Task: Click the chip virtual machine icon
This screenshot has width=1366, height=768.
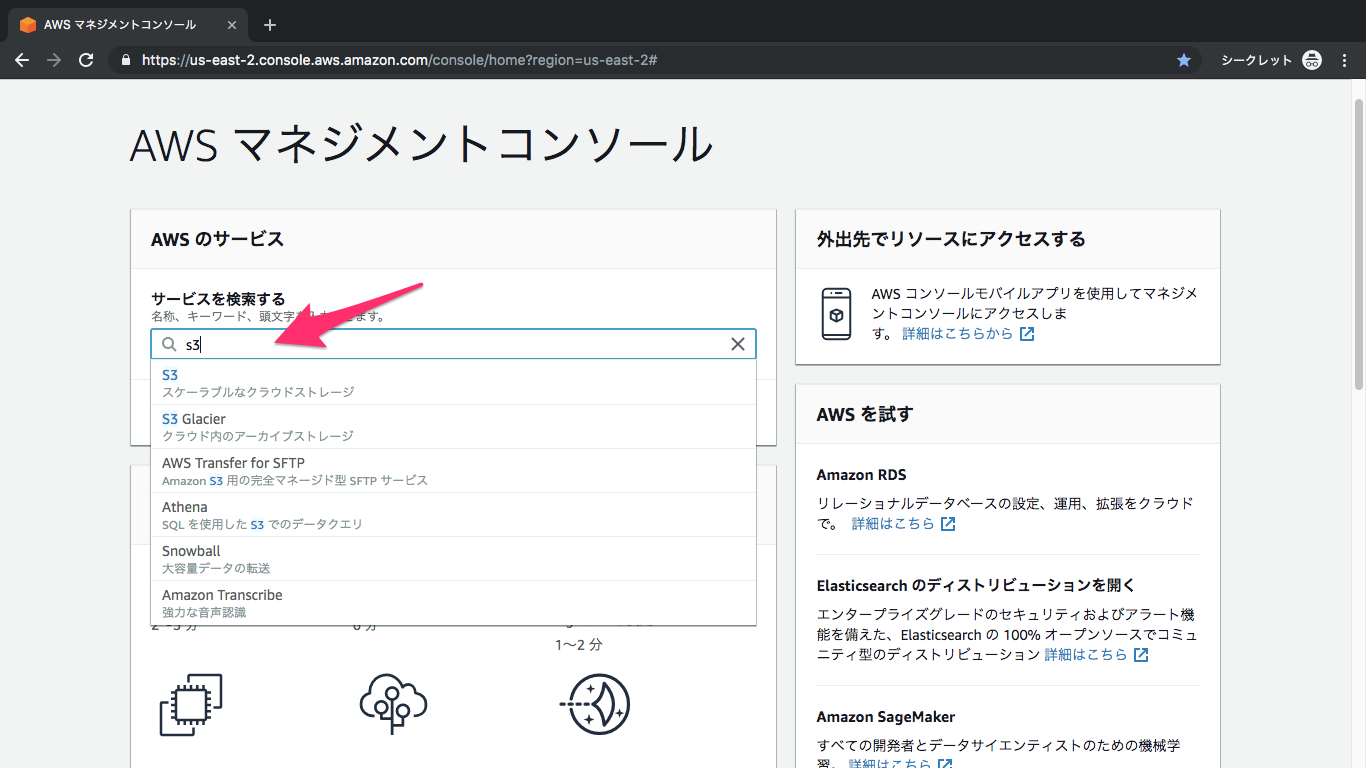Action: click(191, 704)
